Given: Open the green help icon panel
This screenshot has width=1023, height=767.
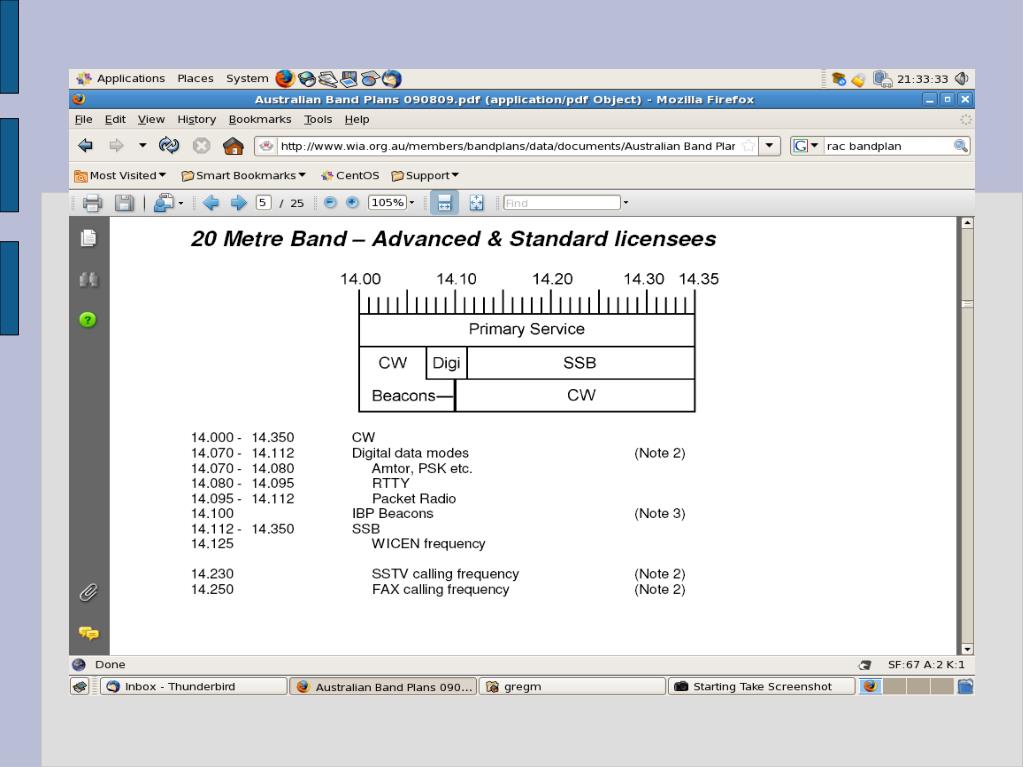Looking at the screenshot, I should pyautogui.click(x=87, y=320).
